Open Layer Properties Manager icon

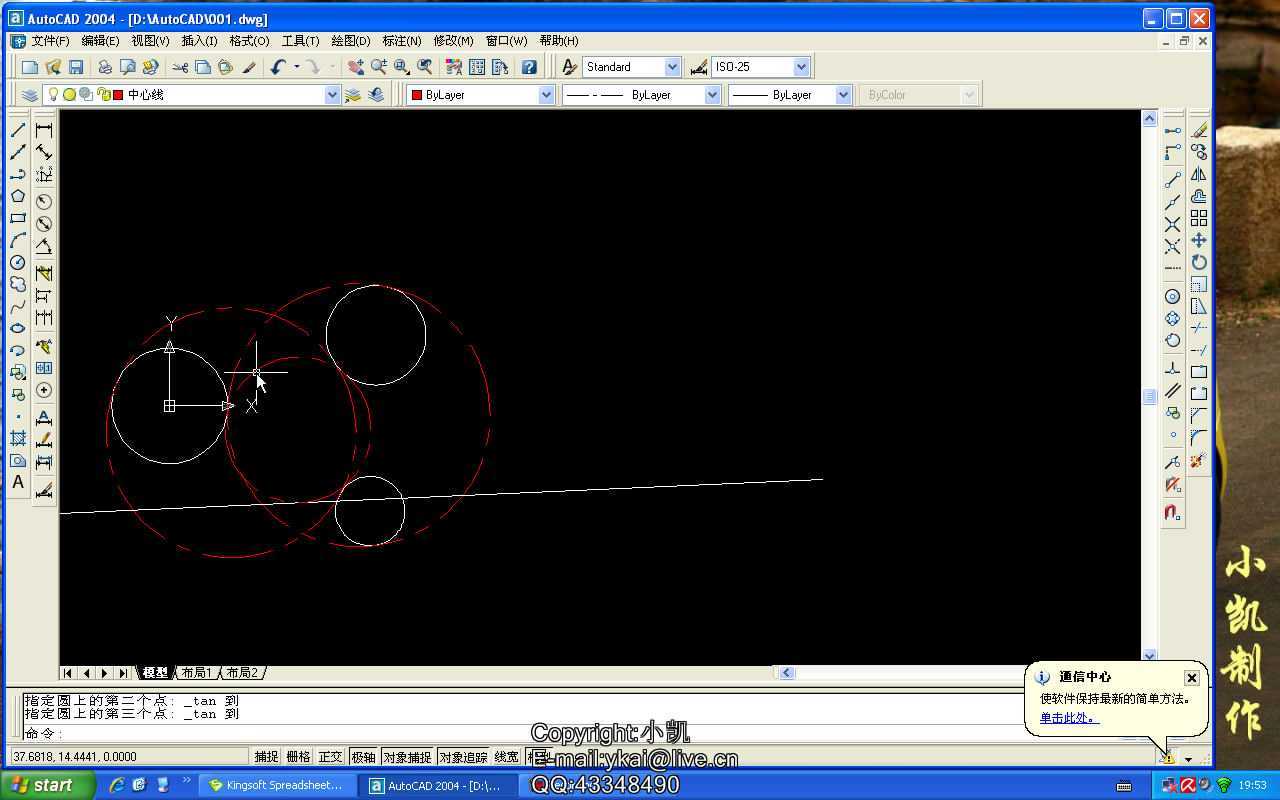click(30, 95)
